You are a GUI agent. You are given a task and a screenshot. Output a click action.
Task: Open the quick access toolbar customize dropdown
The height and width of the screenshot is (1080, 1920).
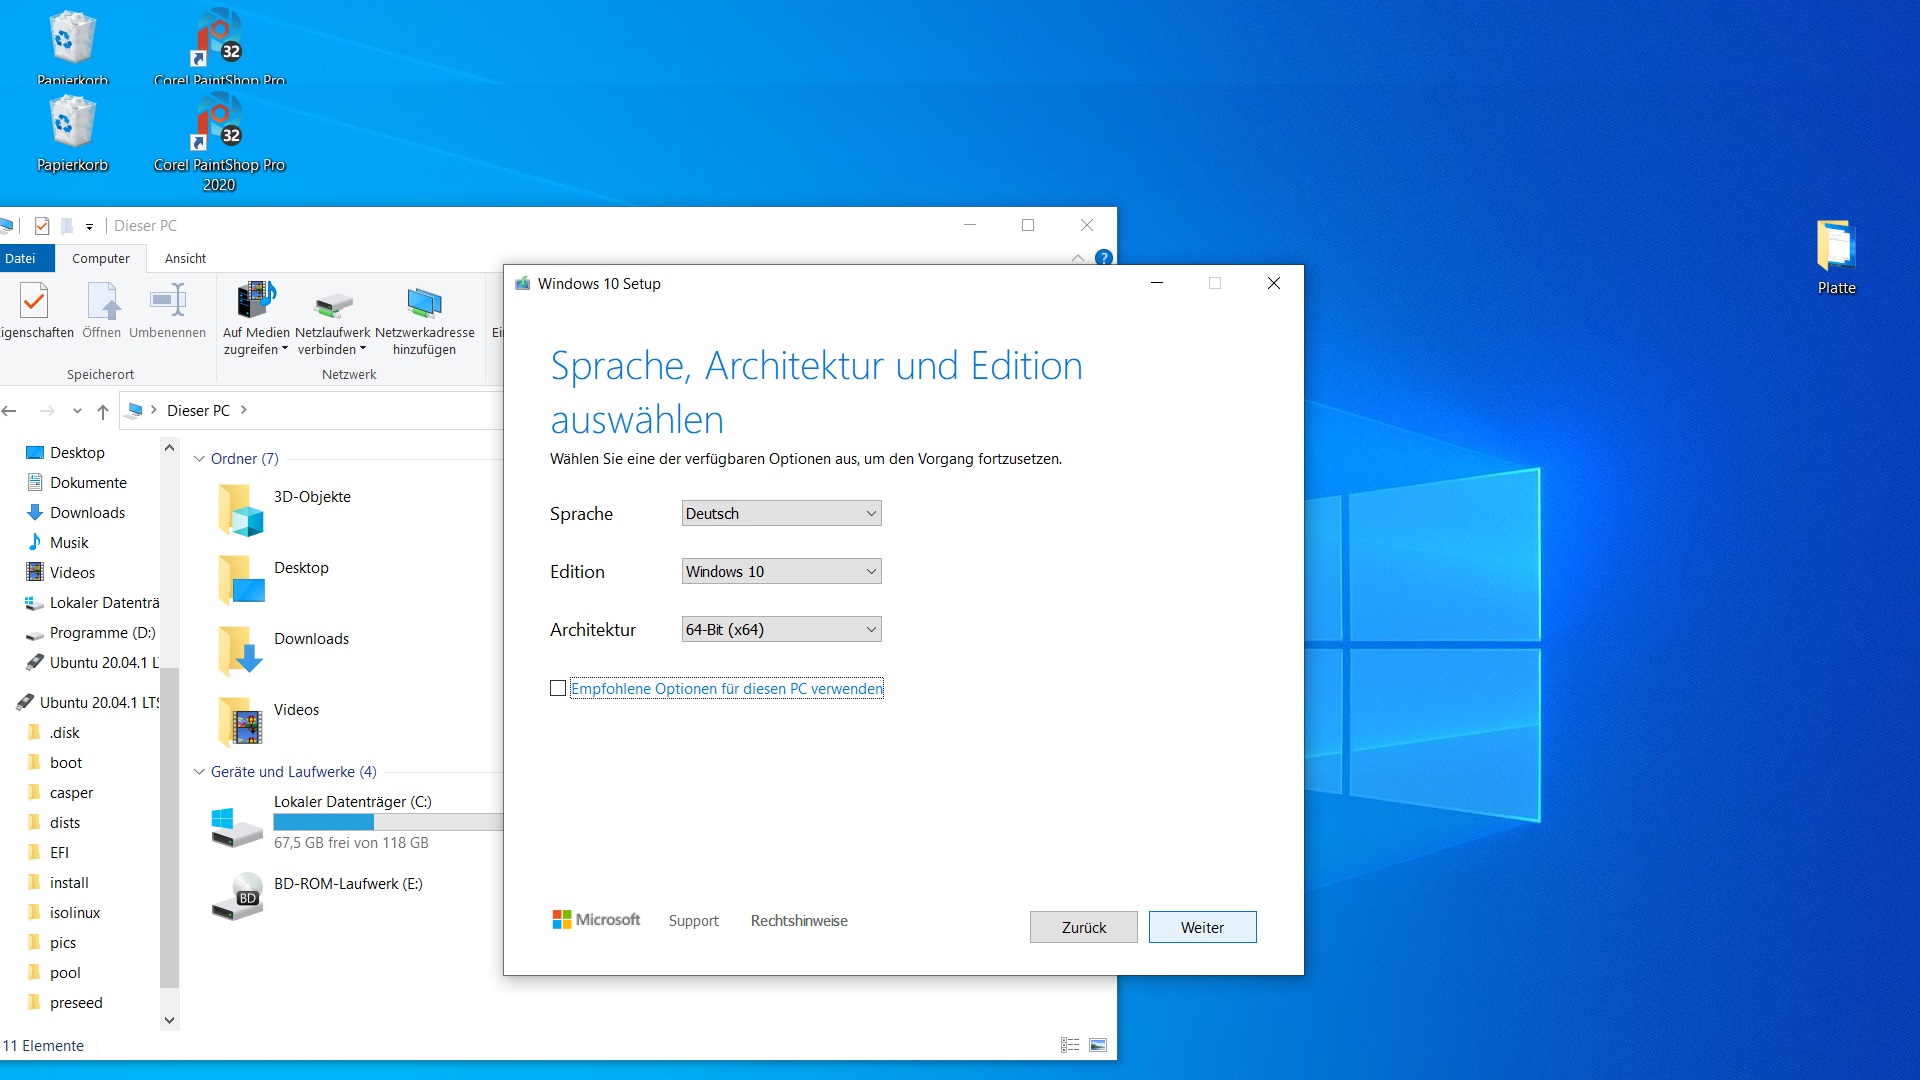tap(89, 227)
